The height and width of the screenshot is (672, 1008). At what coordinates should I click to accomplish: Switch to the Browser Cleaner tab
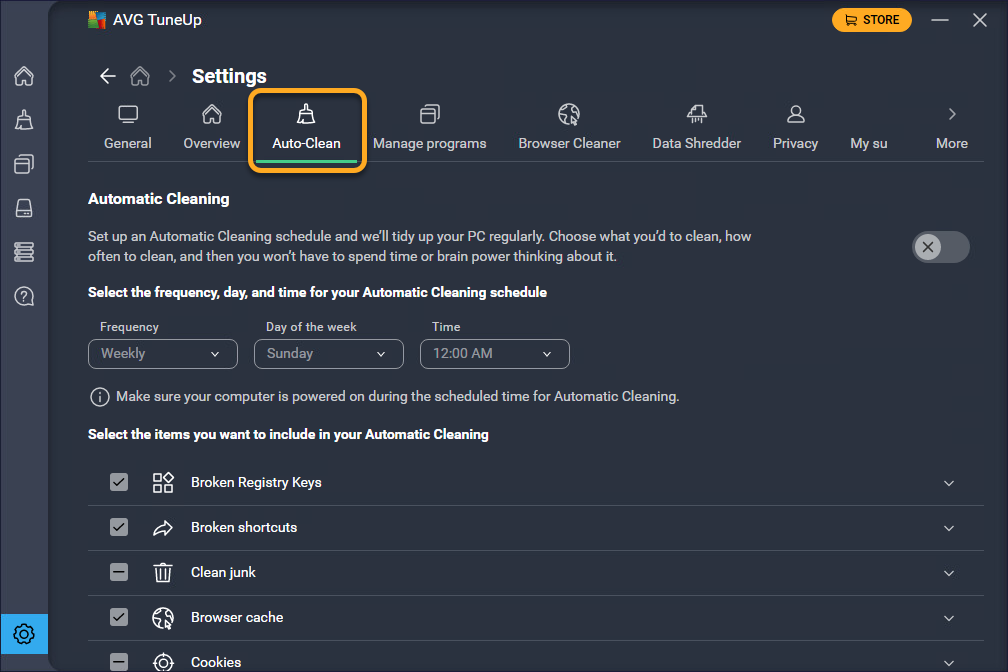click(569, 127)
